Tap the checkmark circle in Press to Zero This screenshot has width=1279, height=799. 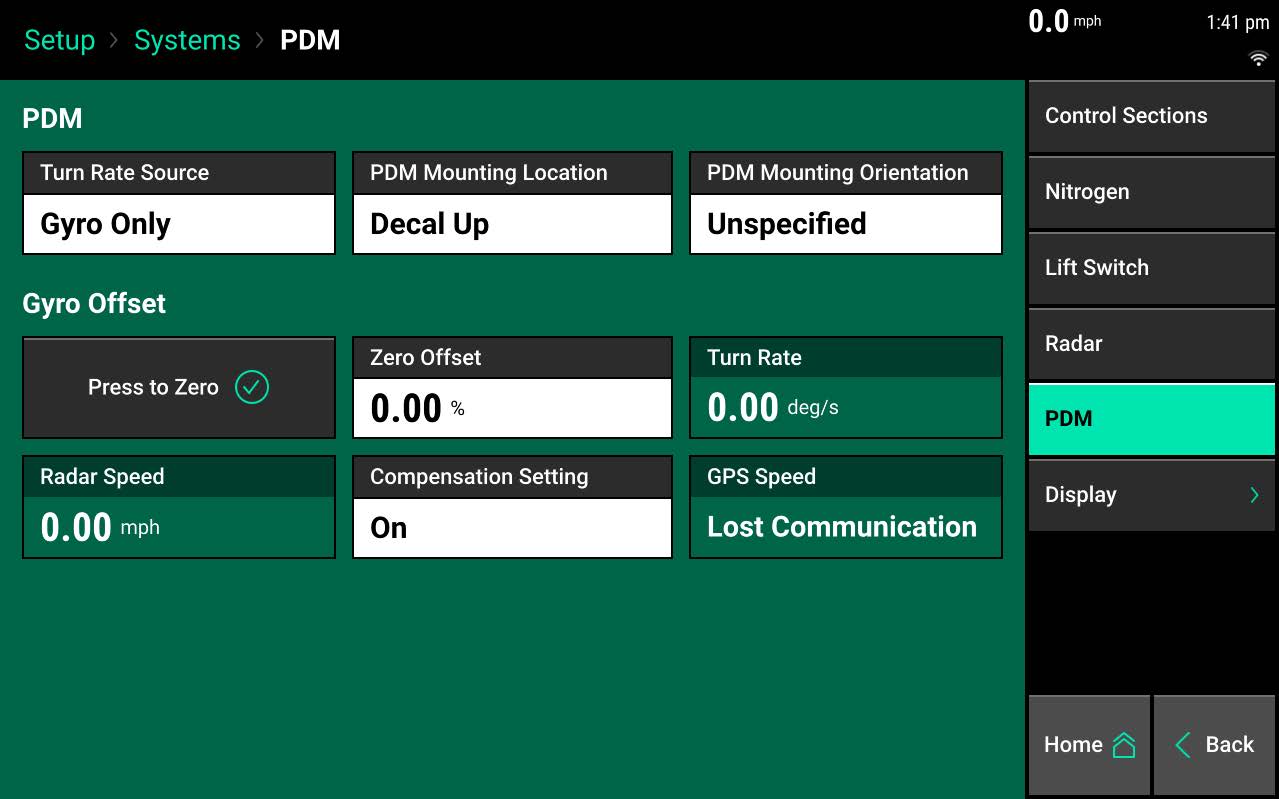[x=252, y=387]
